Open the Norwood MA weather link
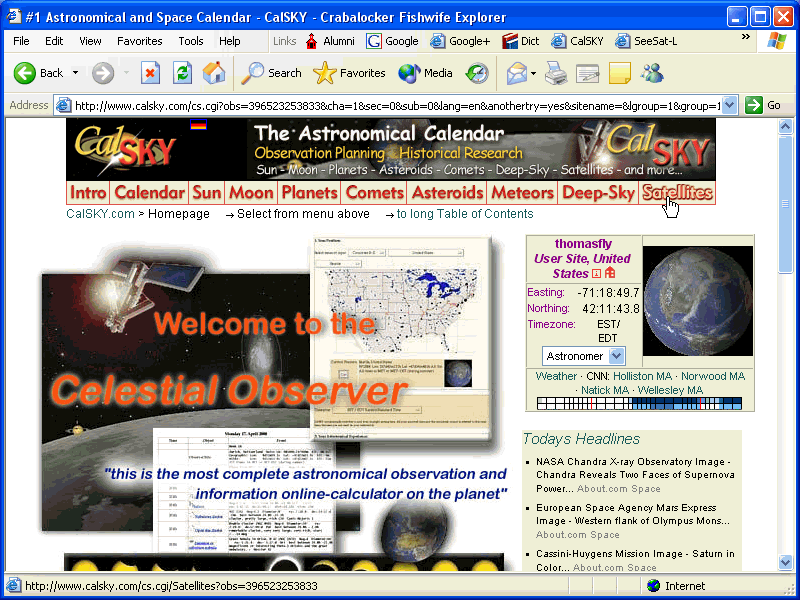The height and width of the screenshot is (600, 800). point(713,377)
